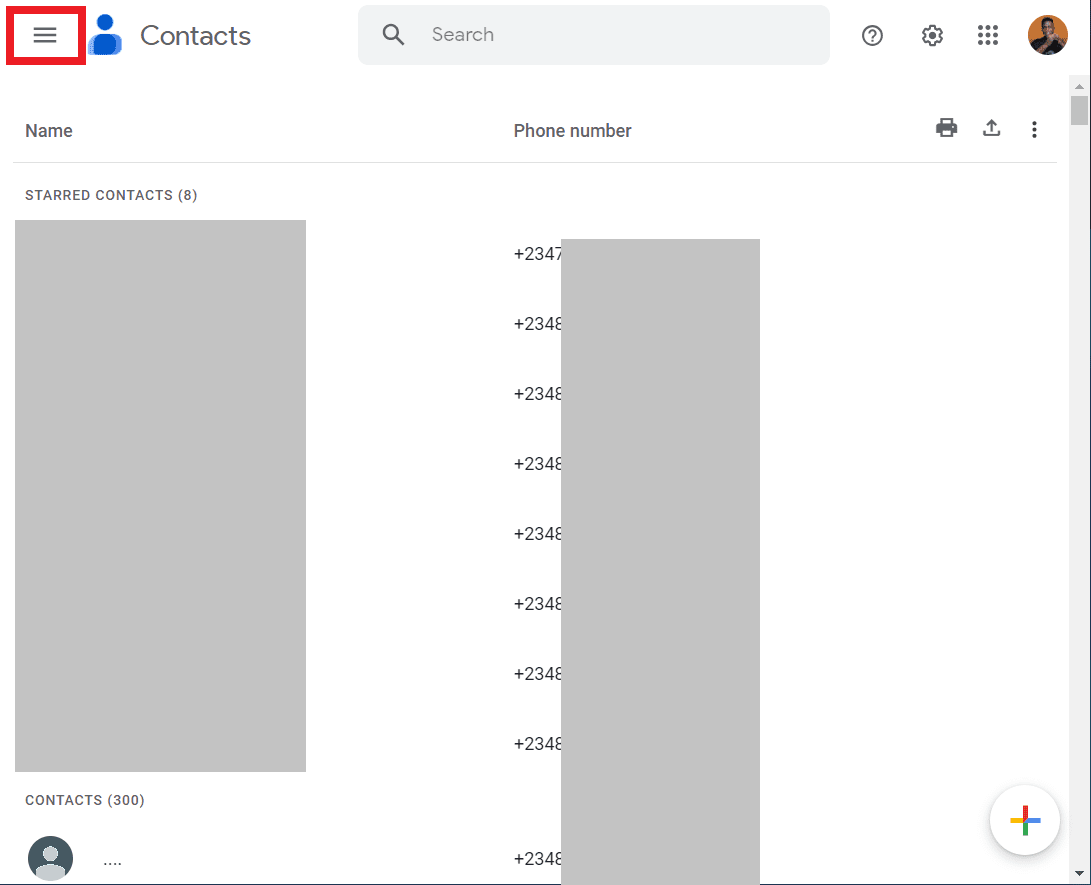This screenshot has height=885, width=1091.
Task: Click the Phone number column header
Action: point(572,131)
